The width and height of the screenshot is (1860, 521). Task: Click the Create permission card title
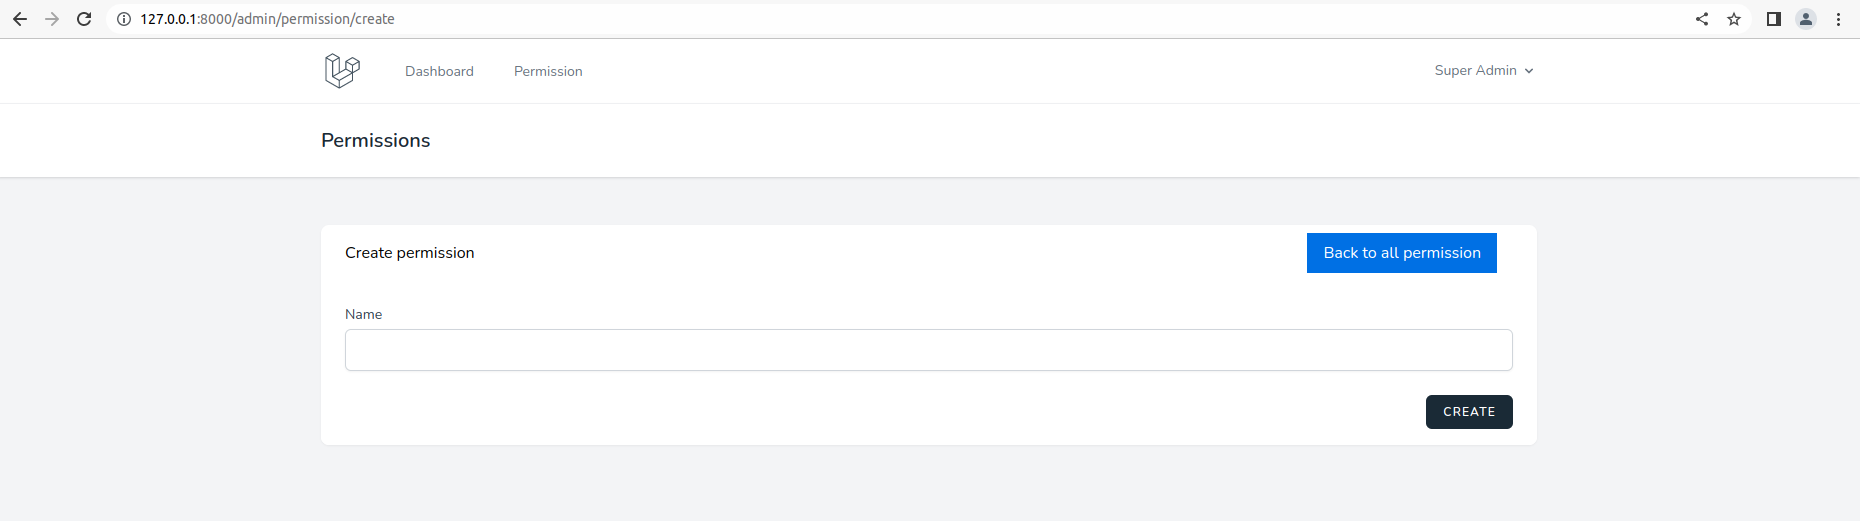409,253
